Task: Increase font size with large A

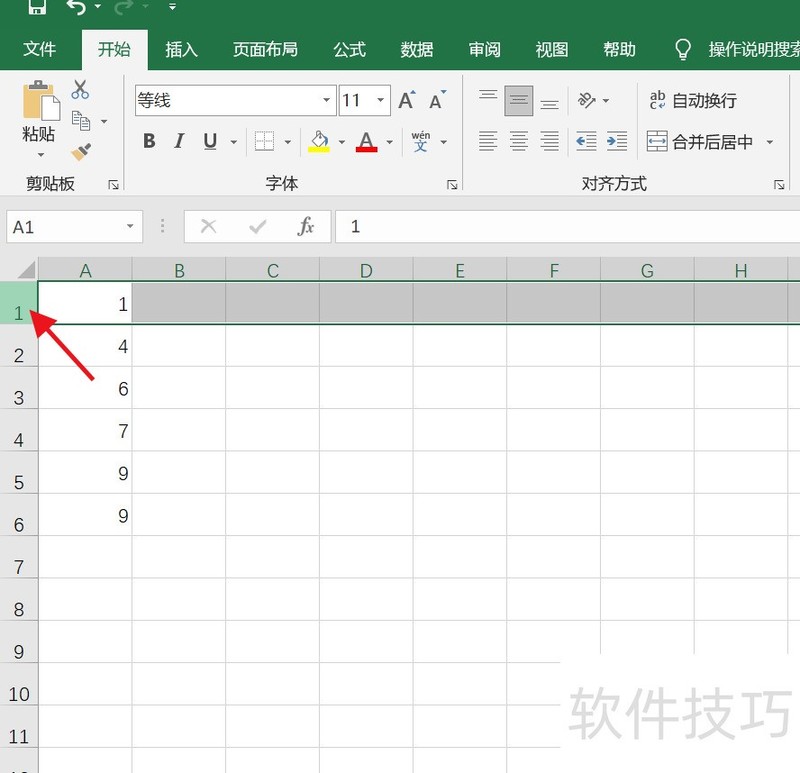Action: tap(407, 100)
